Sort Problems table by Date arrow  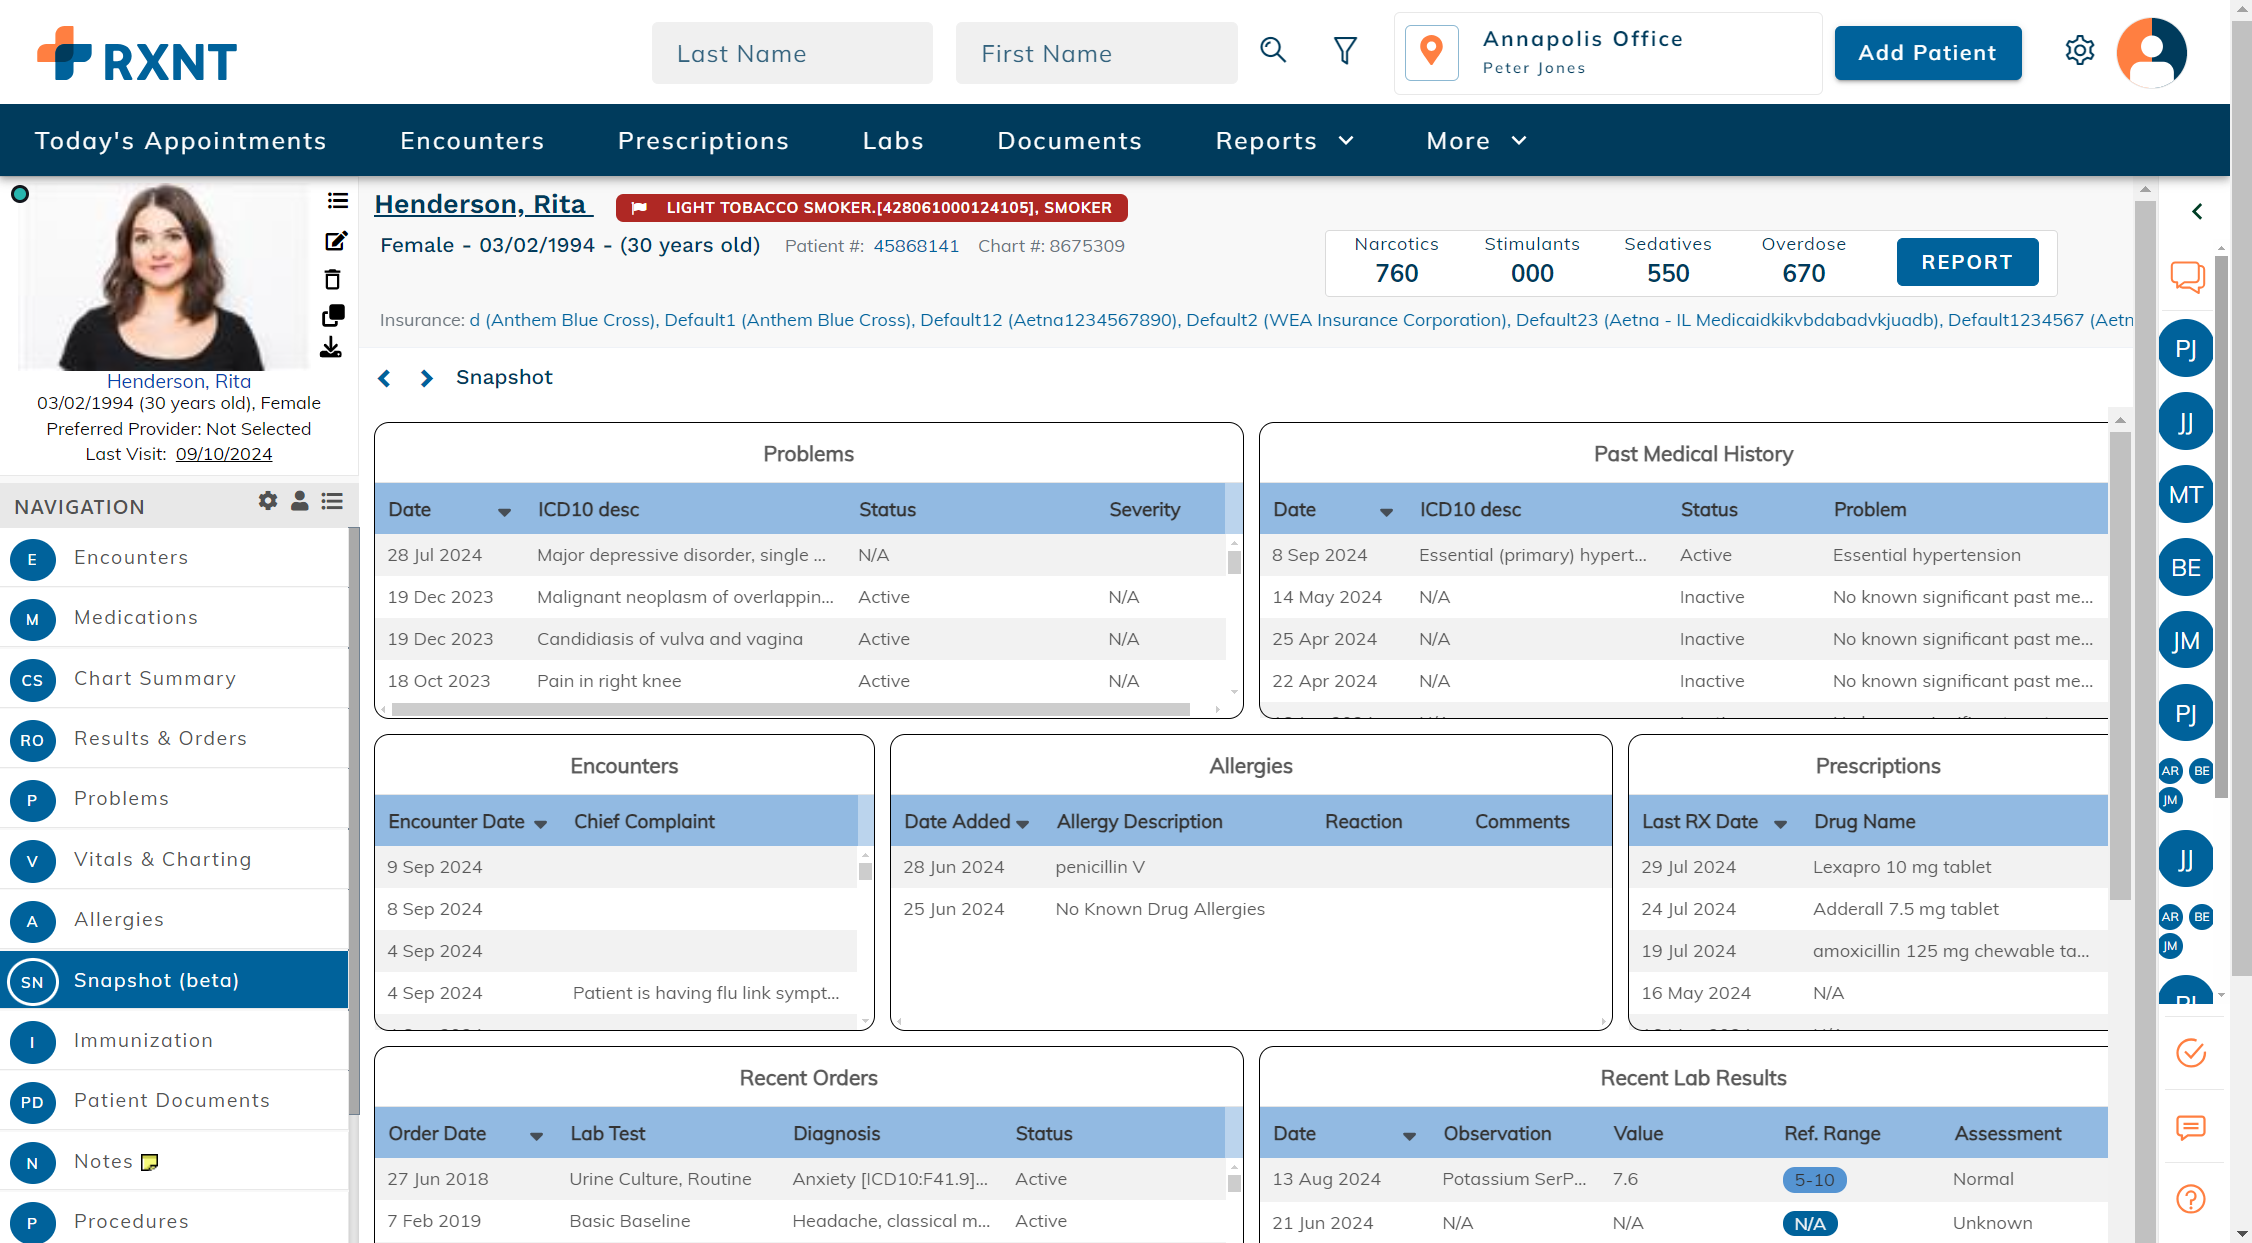504,512
